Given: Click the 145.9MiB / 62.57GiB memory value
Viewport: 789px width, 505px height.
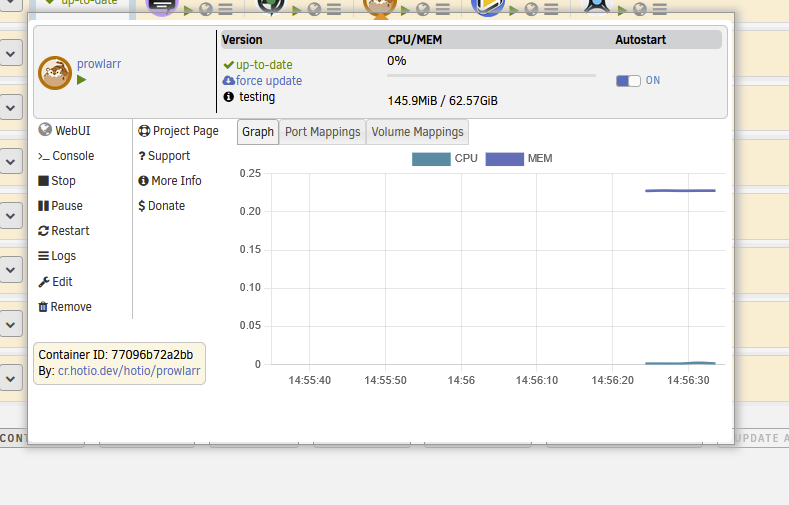Looking at the screenshot, I should coord(442,101).
